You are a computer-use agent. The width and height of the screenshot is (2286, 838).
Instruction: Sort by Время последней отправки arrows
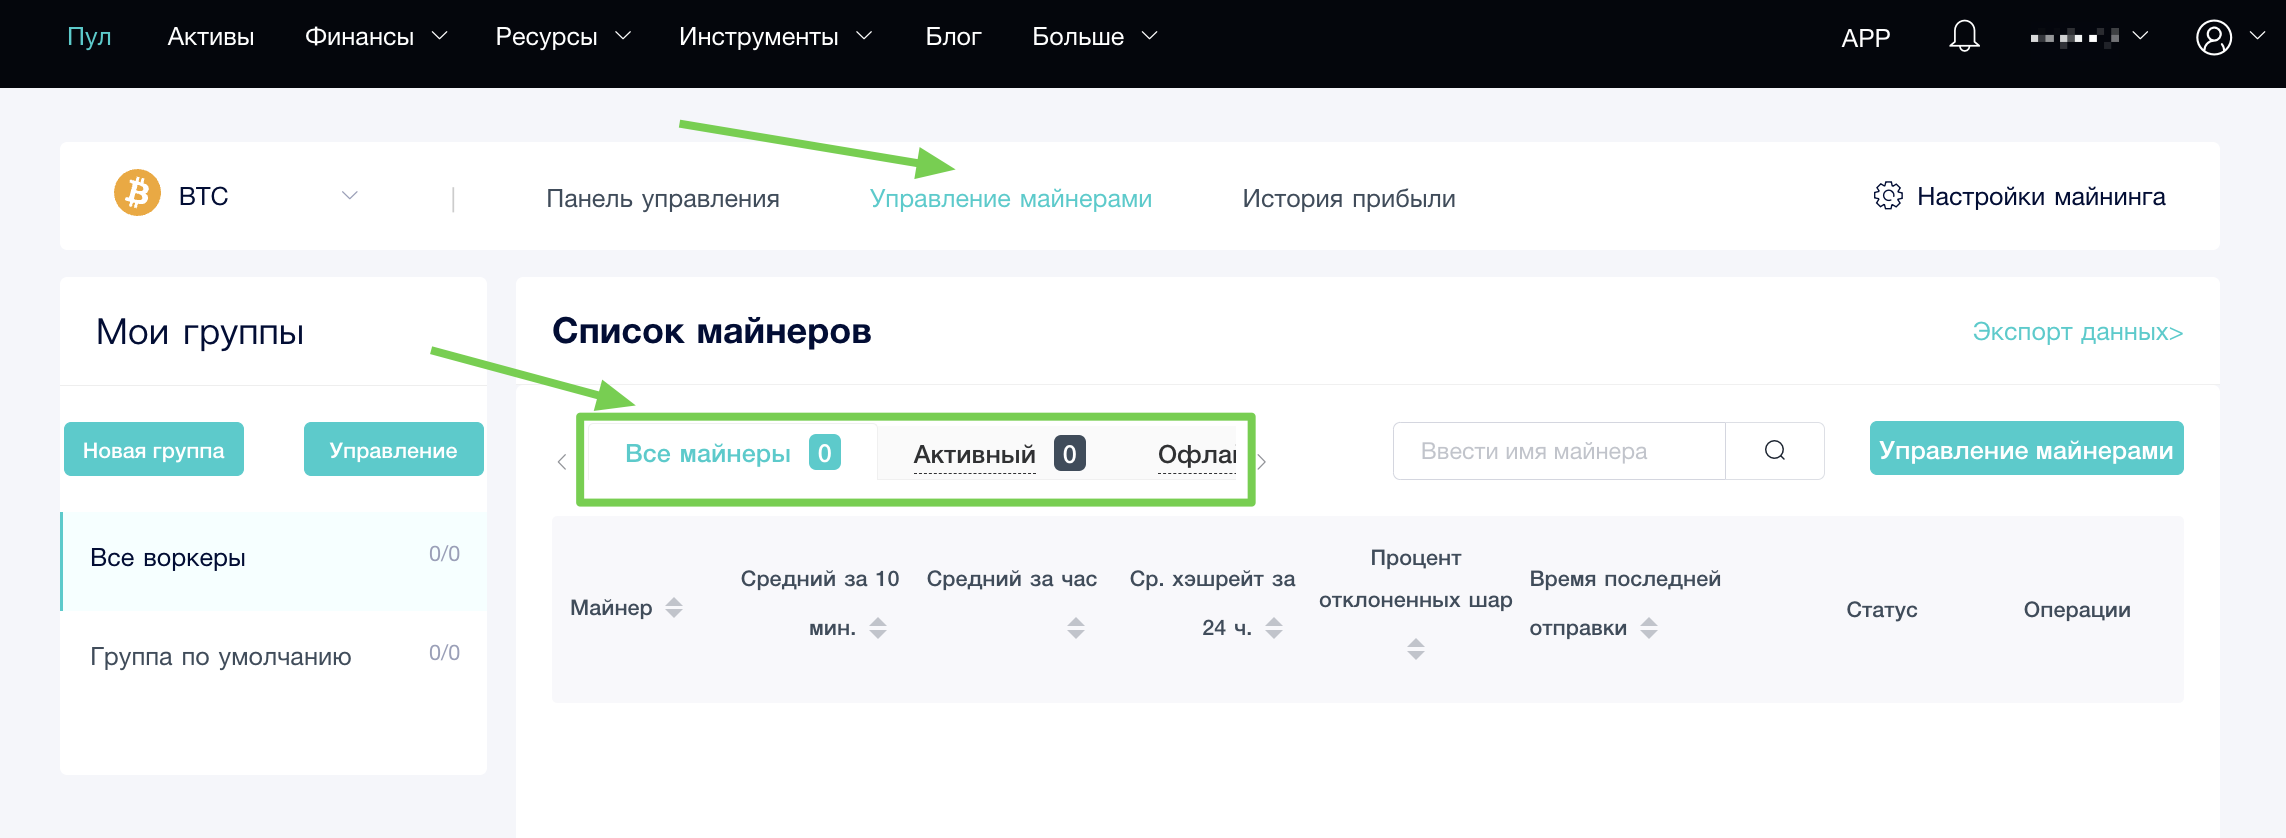click(1649, 628)
